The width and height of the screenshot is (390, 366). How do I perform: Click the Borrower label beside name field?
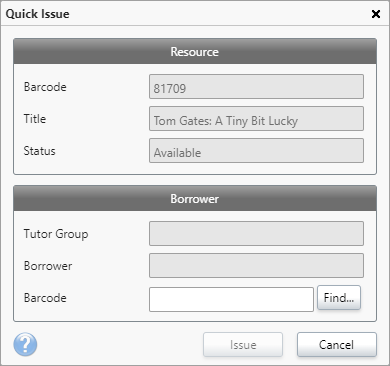[x=48, y=266]
